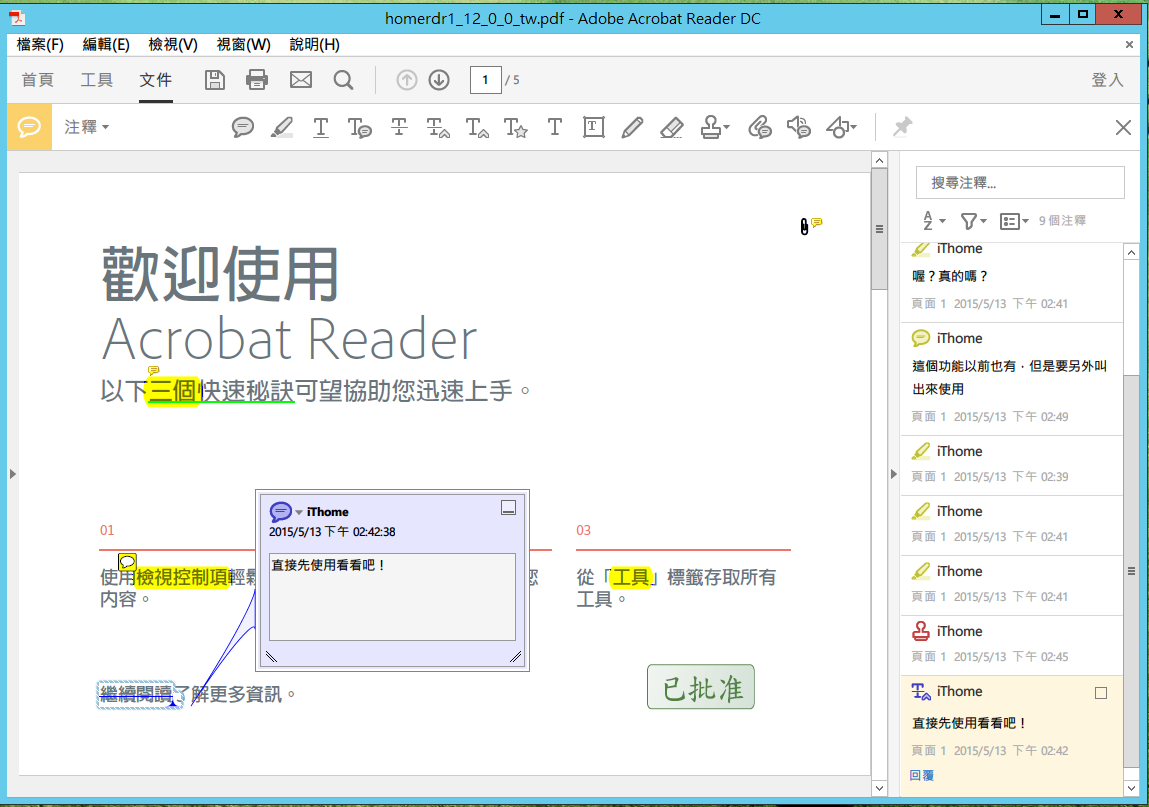
Task: Check the checkbox on the iThome text comment
Action: [1100, 692]
